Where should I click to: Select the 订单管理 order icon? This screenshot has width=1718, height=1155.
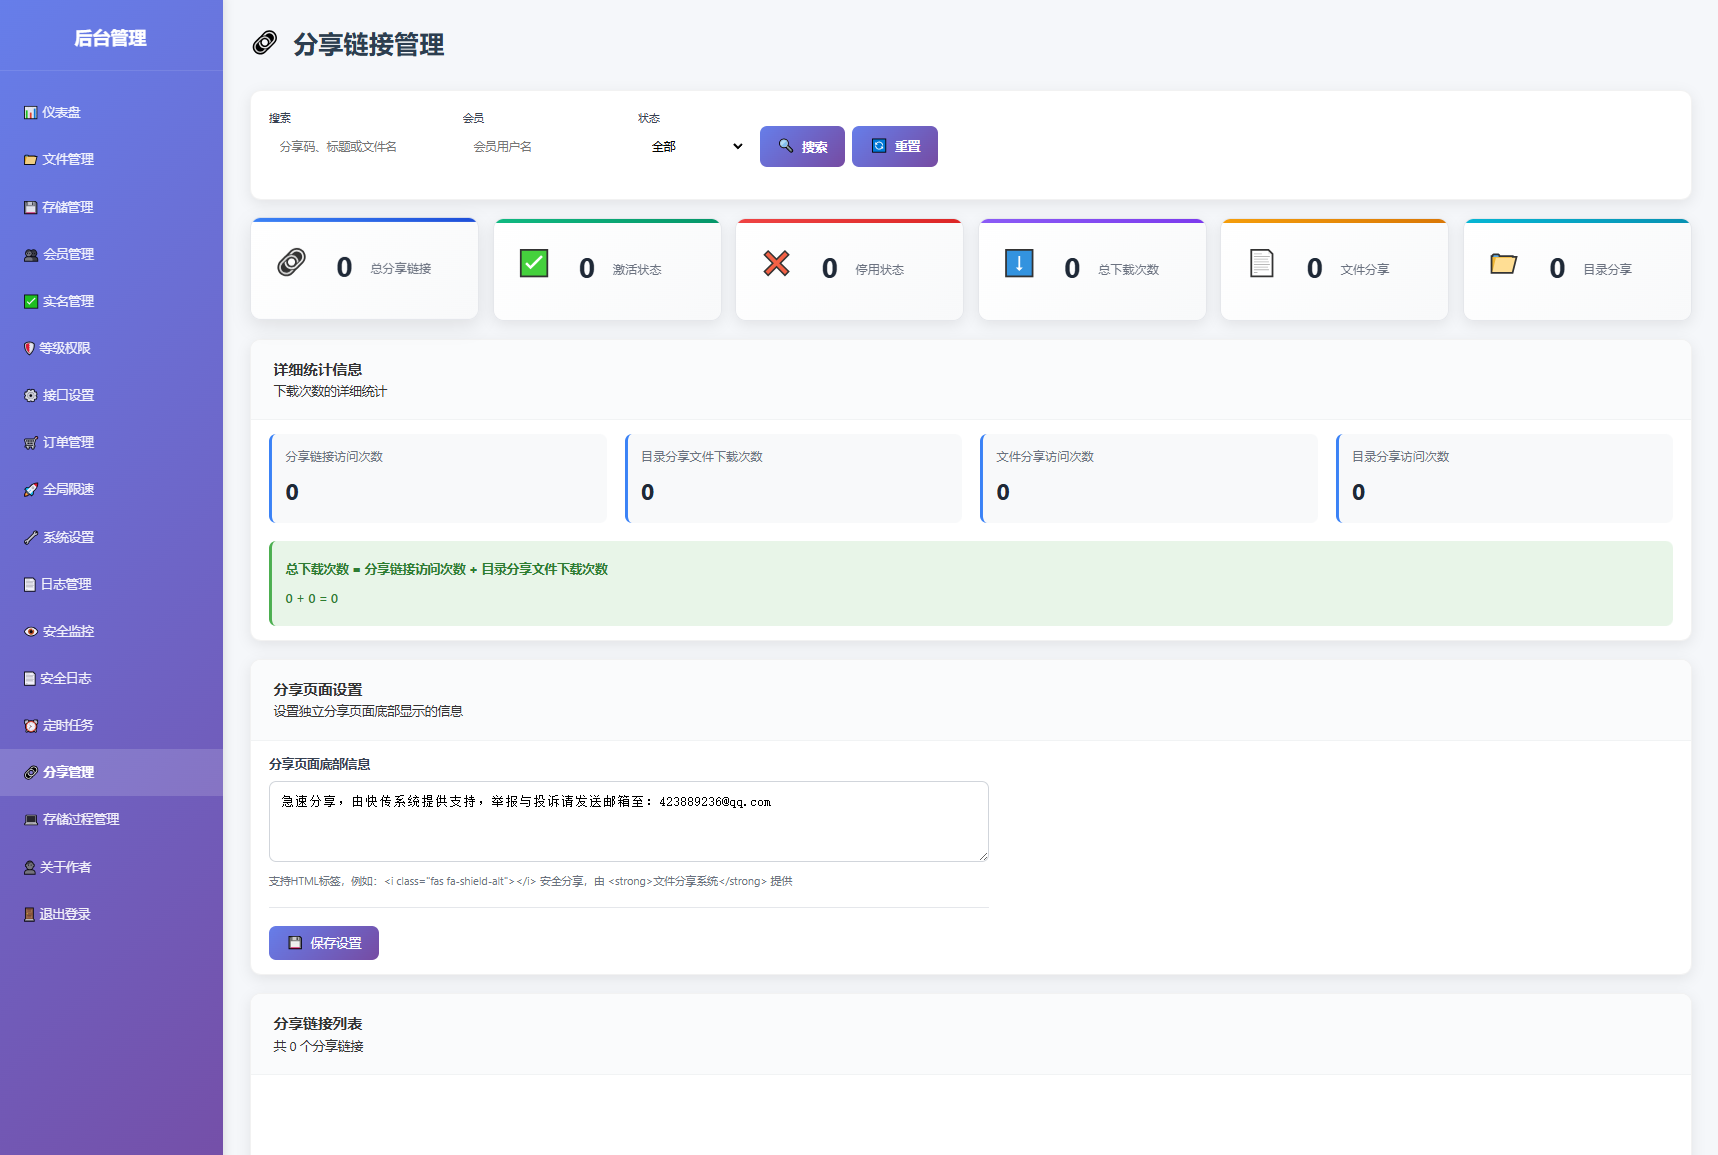(30, 442)
